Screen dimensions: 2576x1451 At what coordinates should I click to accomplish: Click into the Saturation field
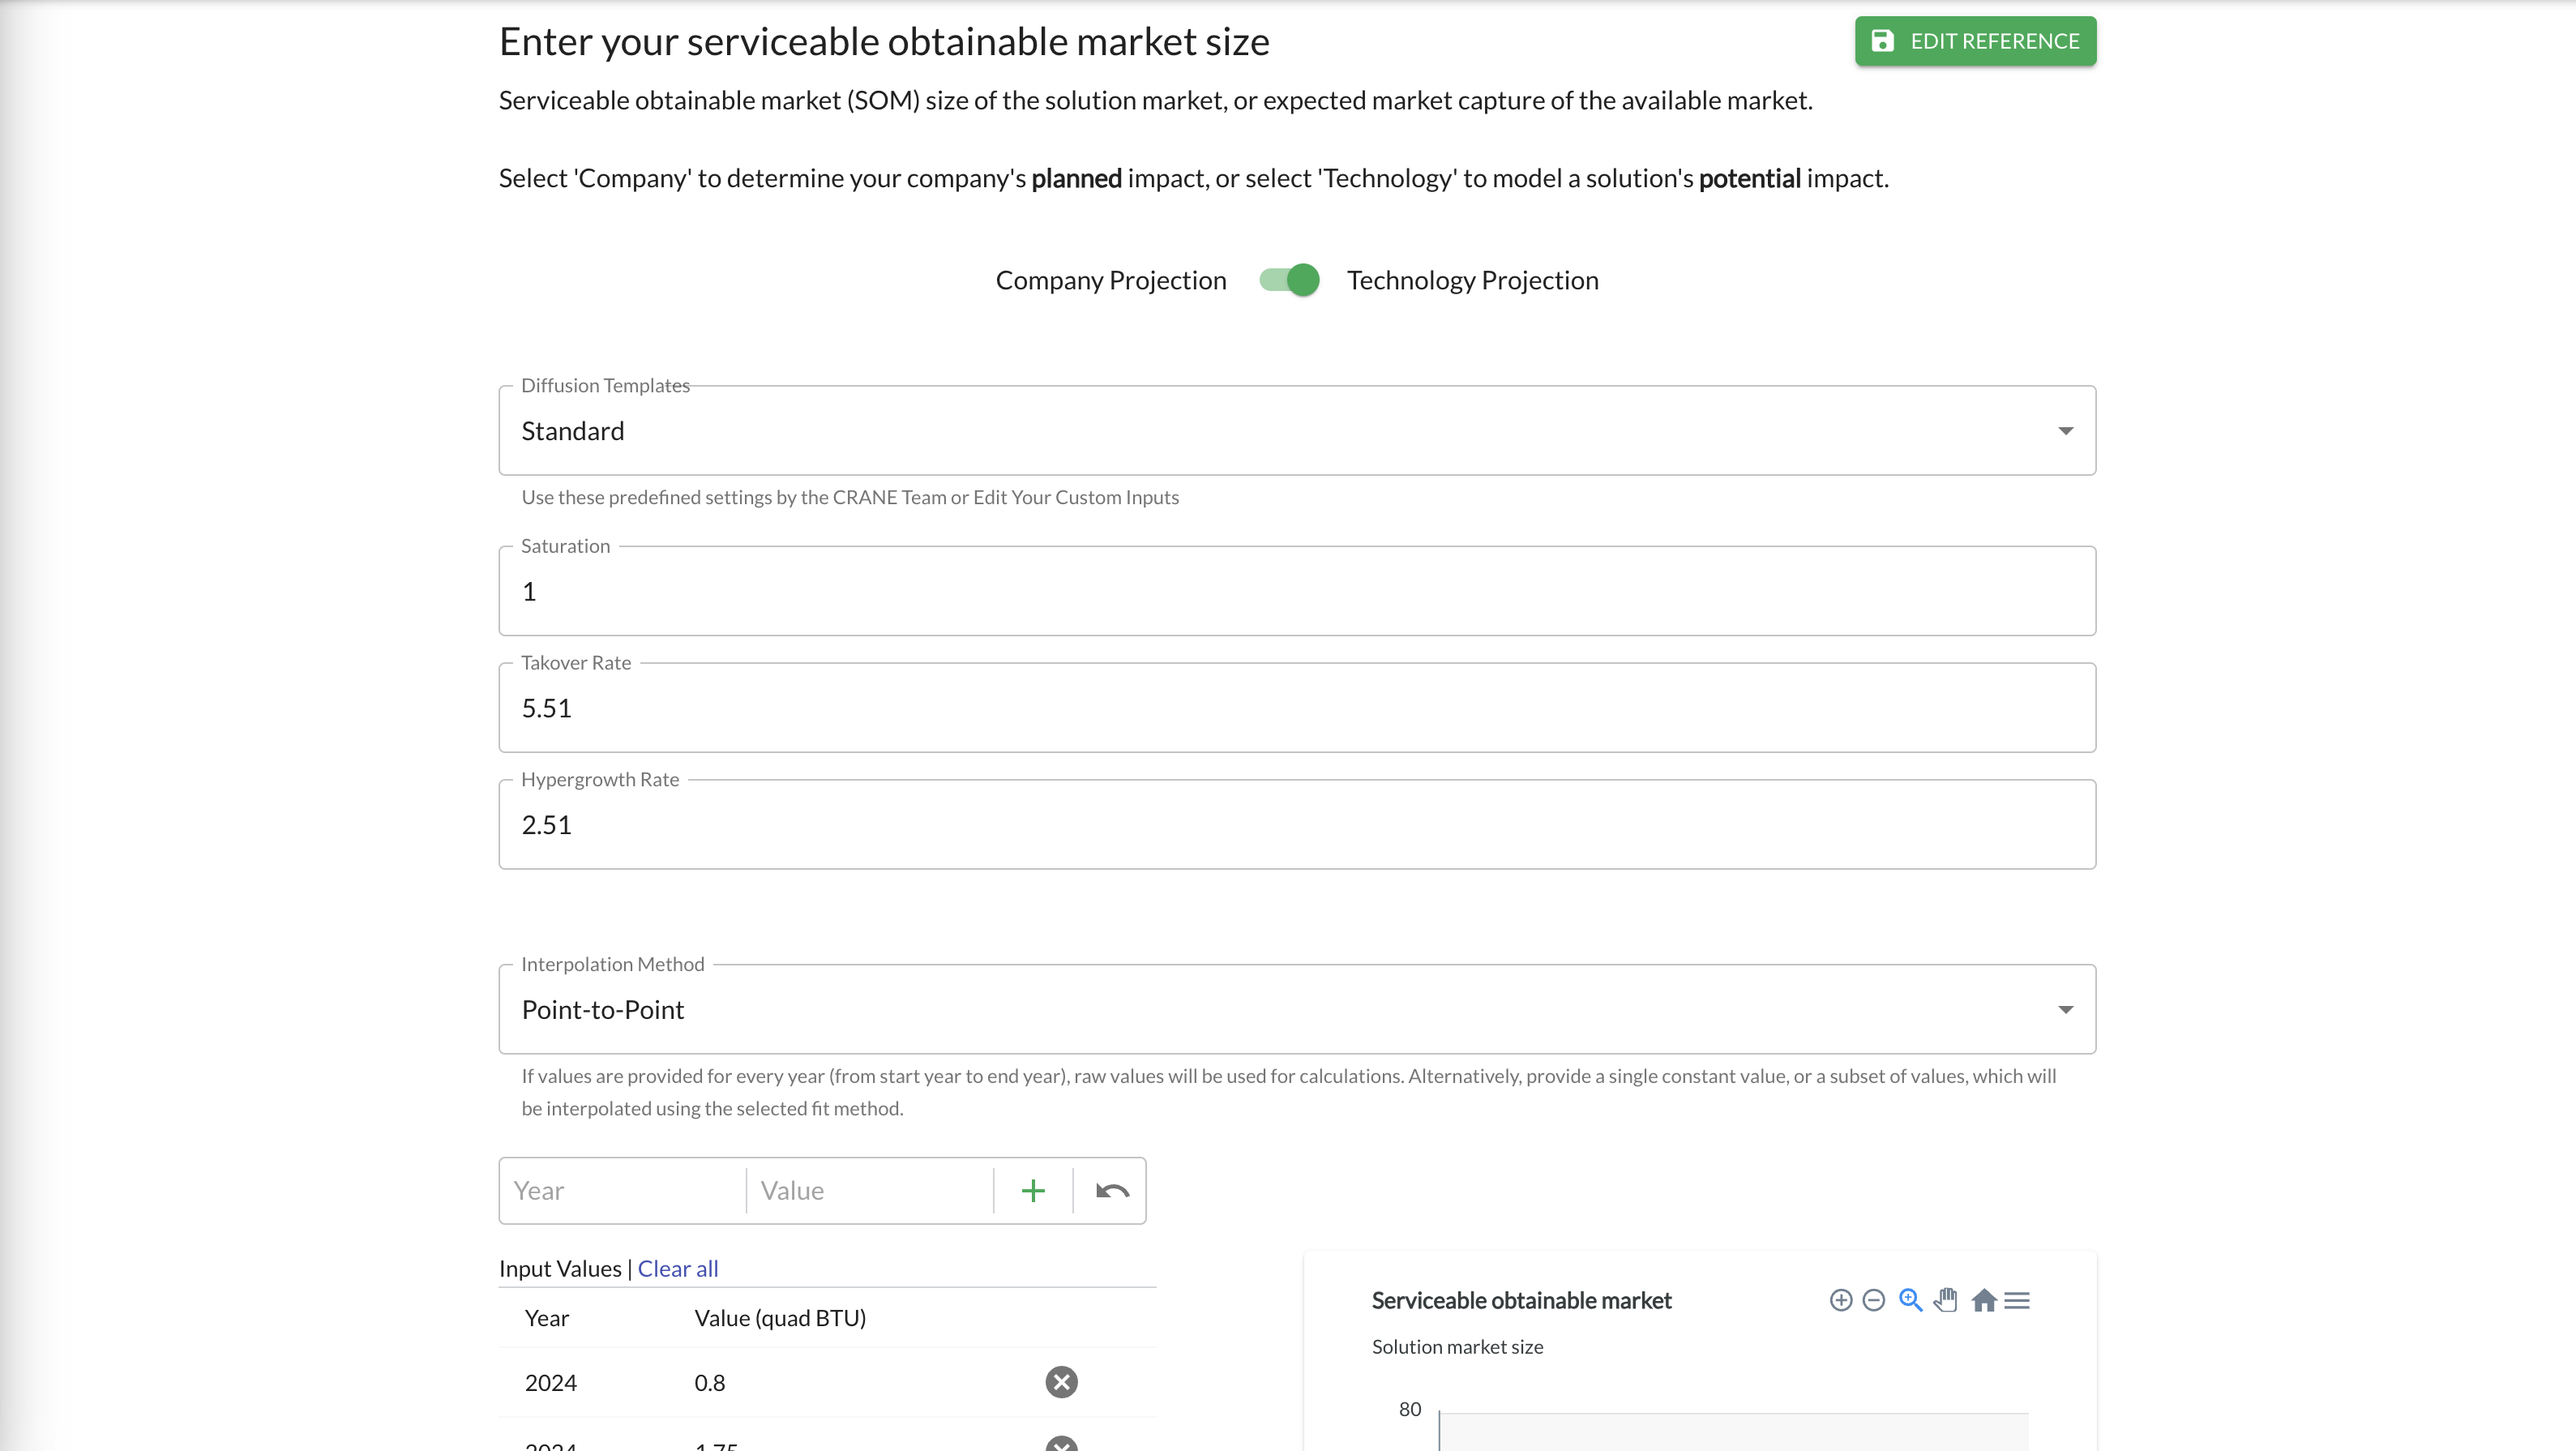(1296, 592)
